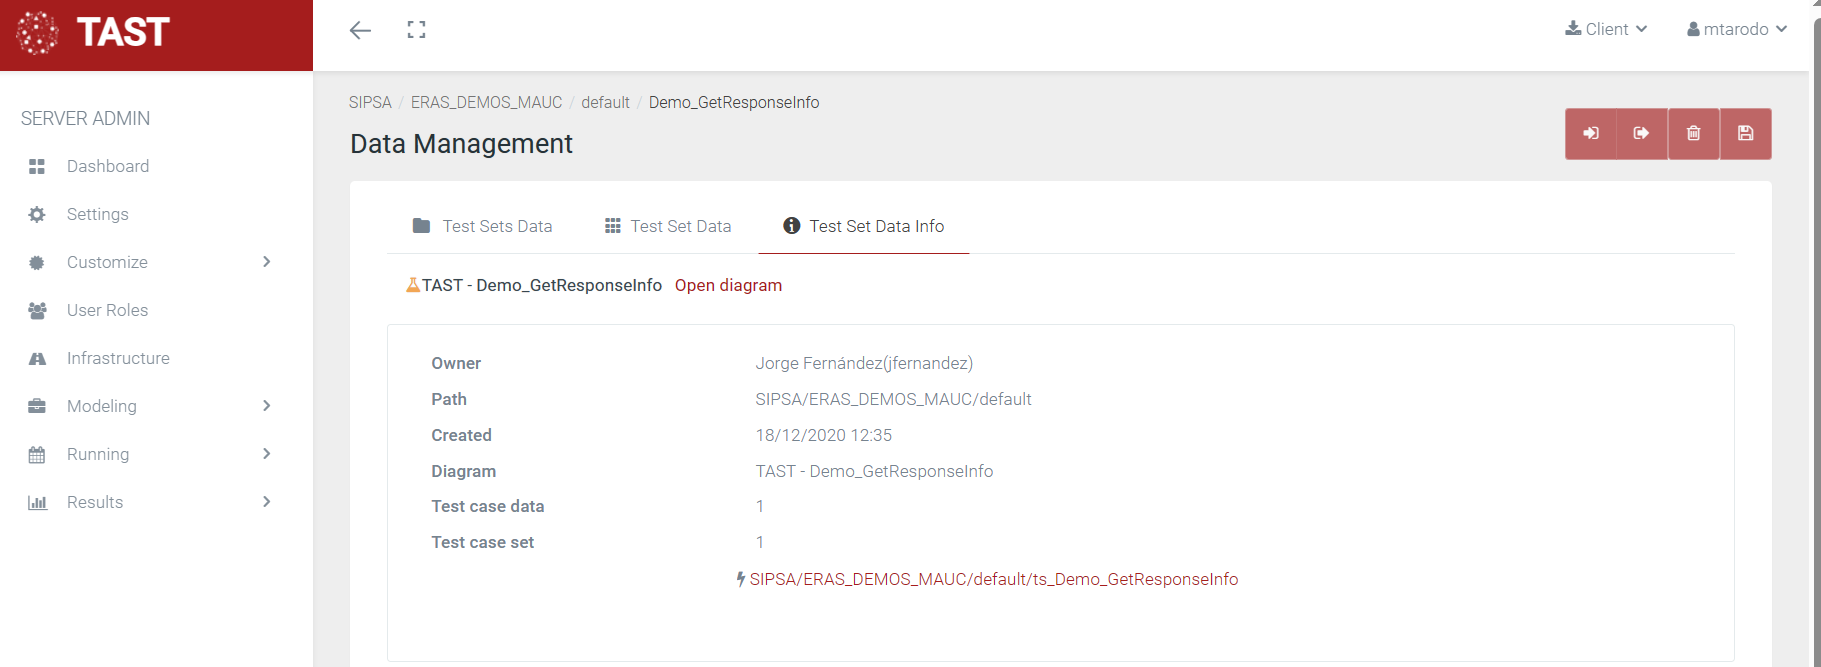The height and width of the screenshot is (667, 1821).
Task: Click the back arrow icon
Action: (360, 30)
